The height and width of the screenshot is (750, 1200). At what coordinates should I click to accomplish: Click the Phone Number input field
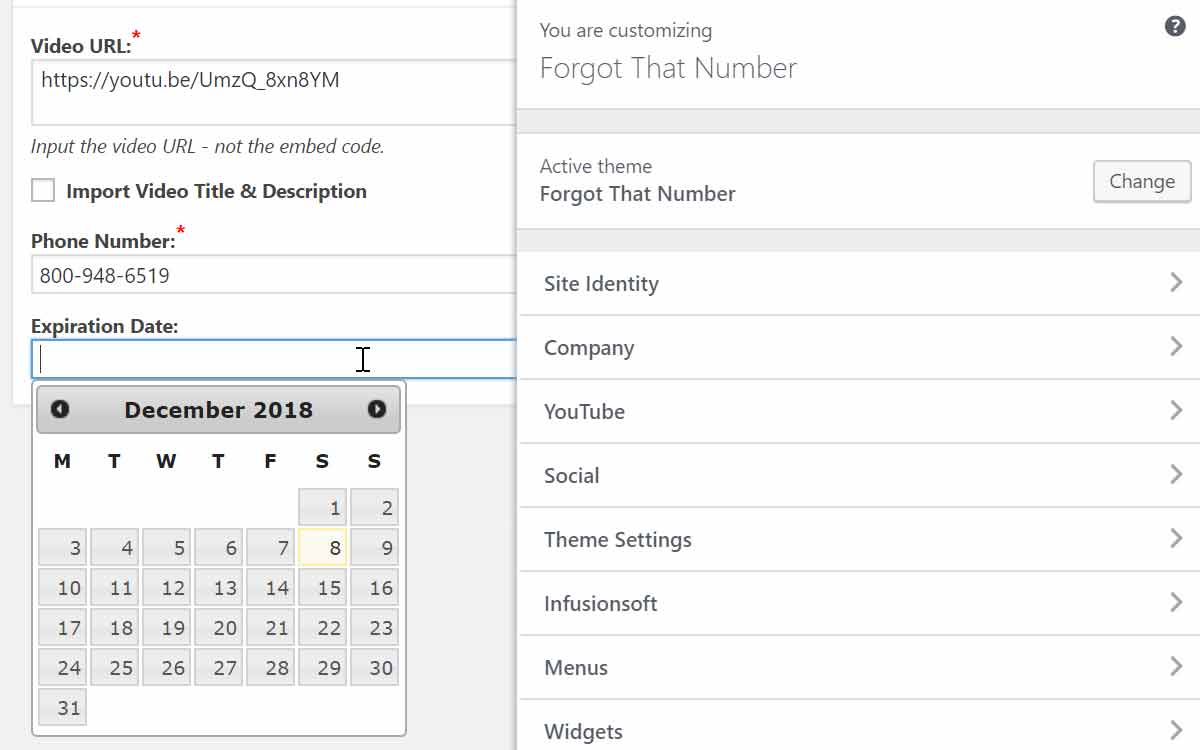[x=273, y=275]
